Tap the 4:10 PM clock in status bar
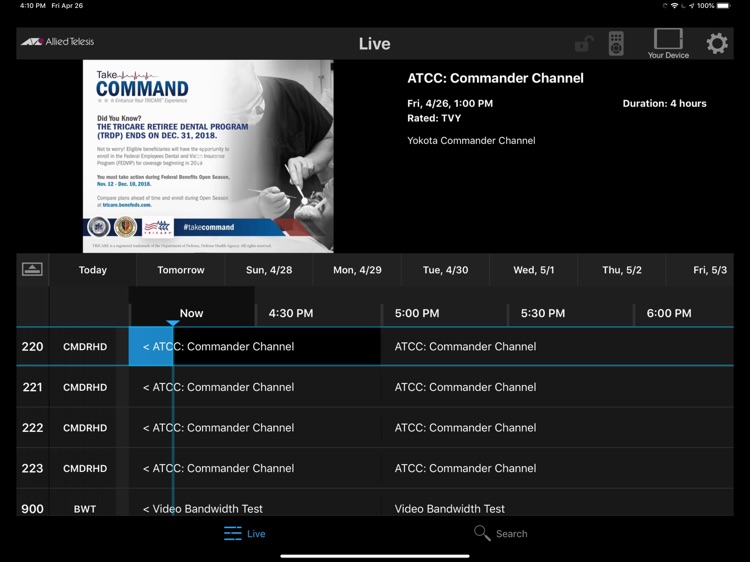 click(x=33, y=6)
